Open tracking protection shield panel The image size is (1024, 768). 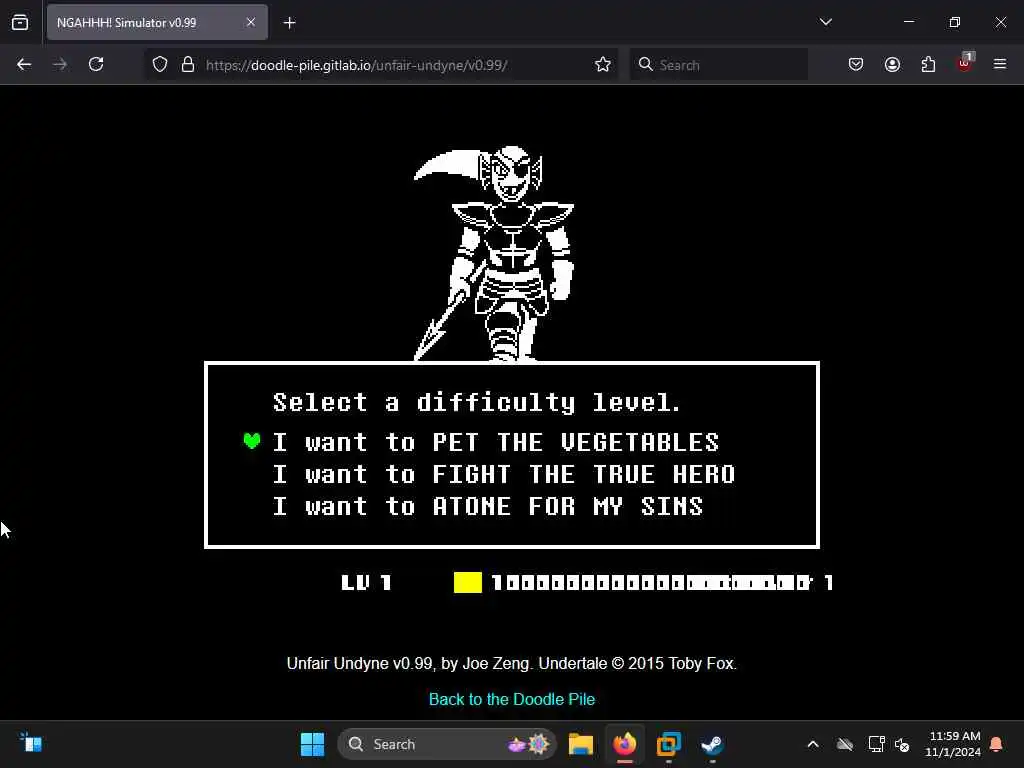tap(160, 65)
